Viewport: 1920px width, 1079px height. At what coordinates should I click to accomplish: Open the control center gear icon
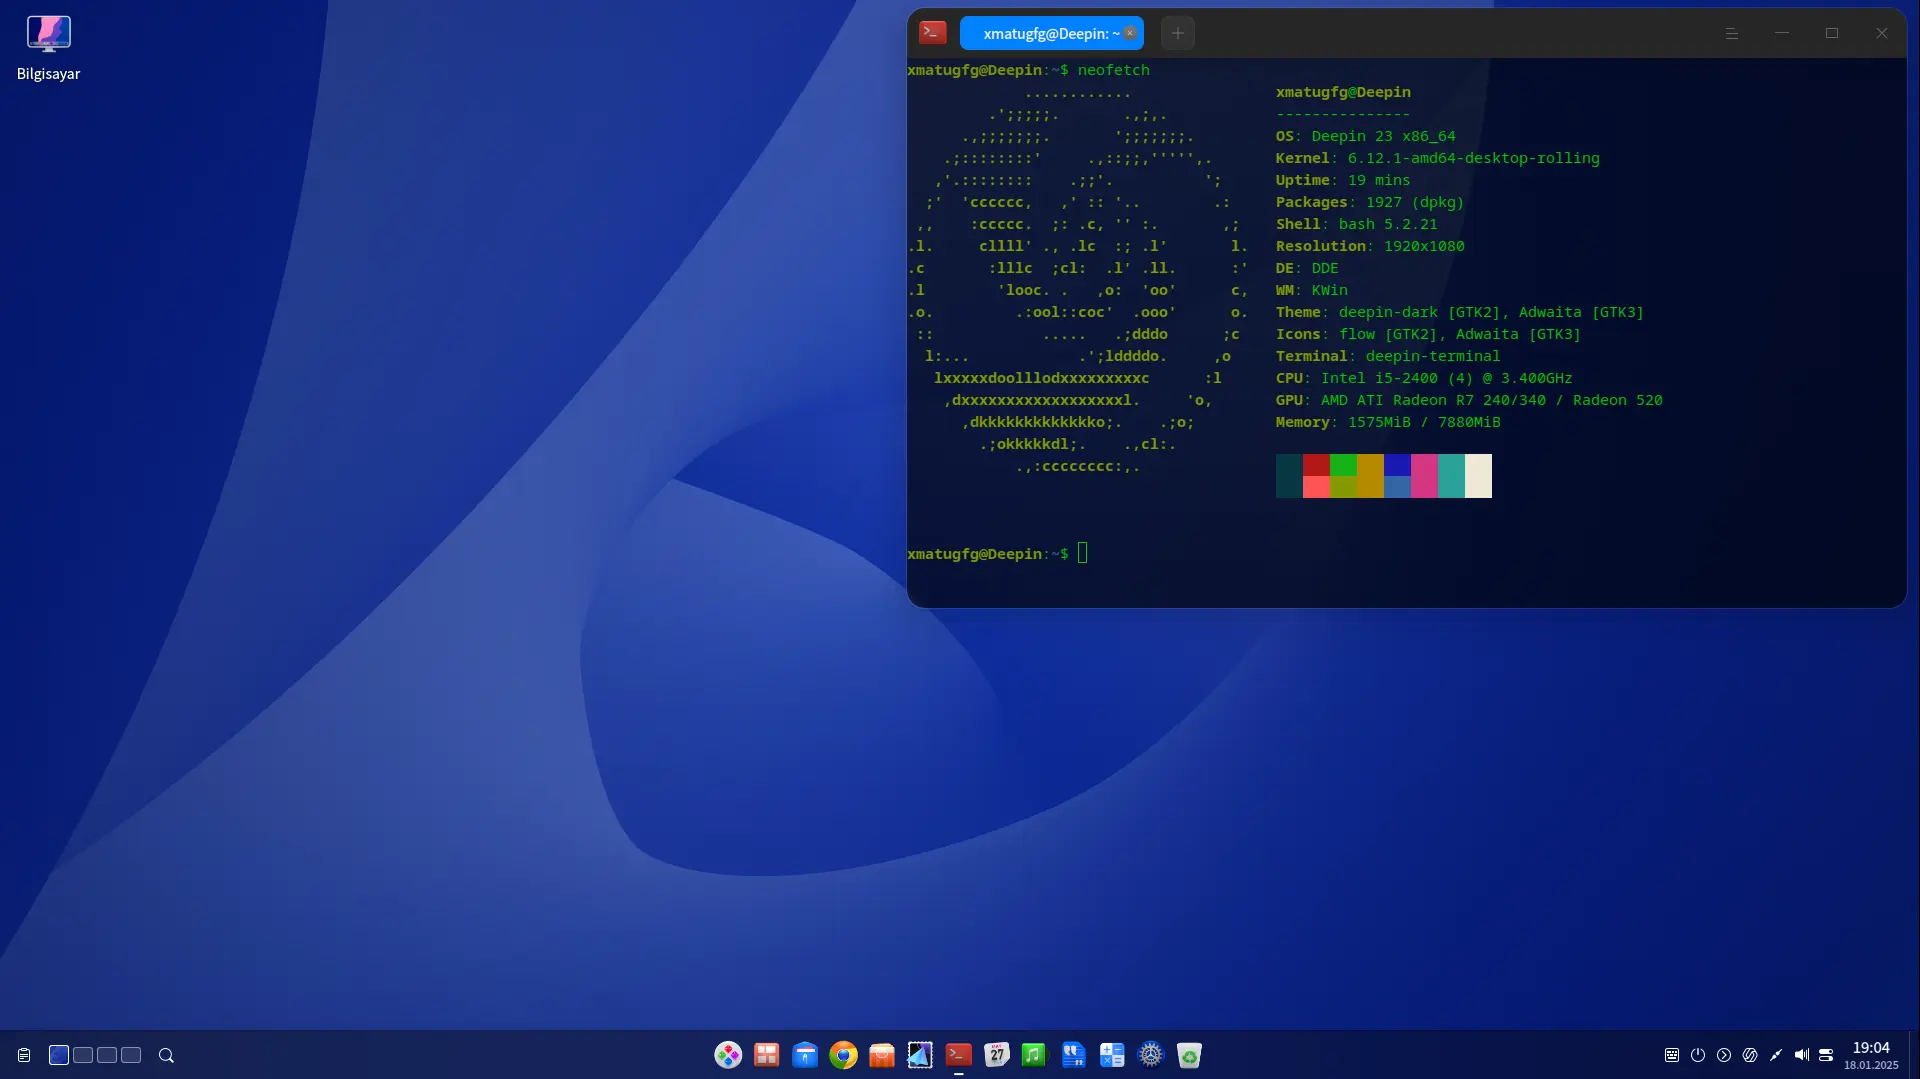pos(1151,1055)
